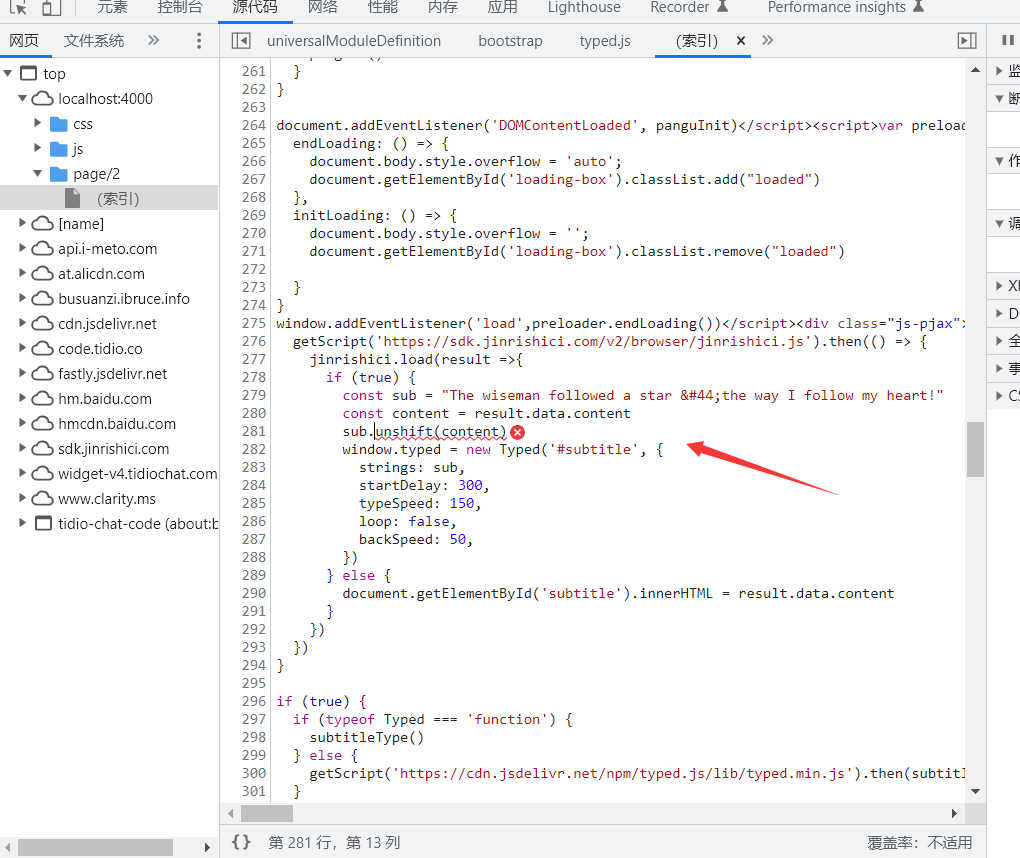The height and width of the screenshot is (858, 1020).
Task: Open the 应用 panel tab
Action: tap(503, 7)
